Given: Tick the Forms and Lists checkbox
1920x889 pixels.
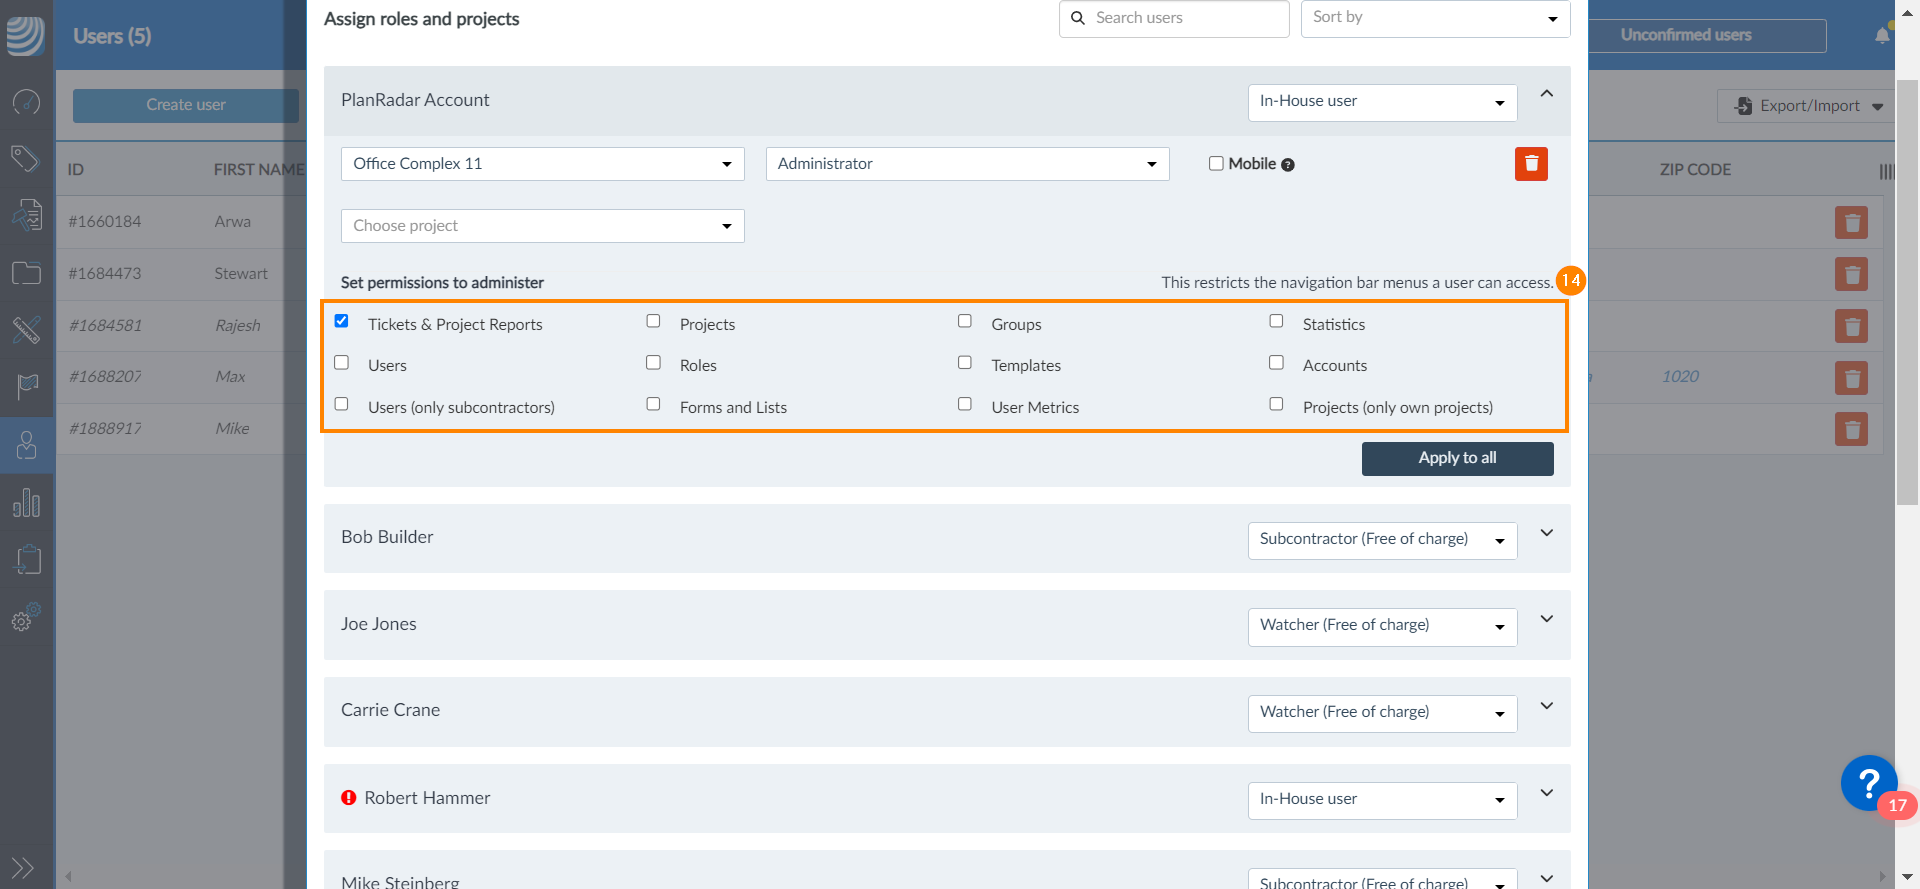Looking at the screenshot, I should point(653,404).
